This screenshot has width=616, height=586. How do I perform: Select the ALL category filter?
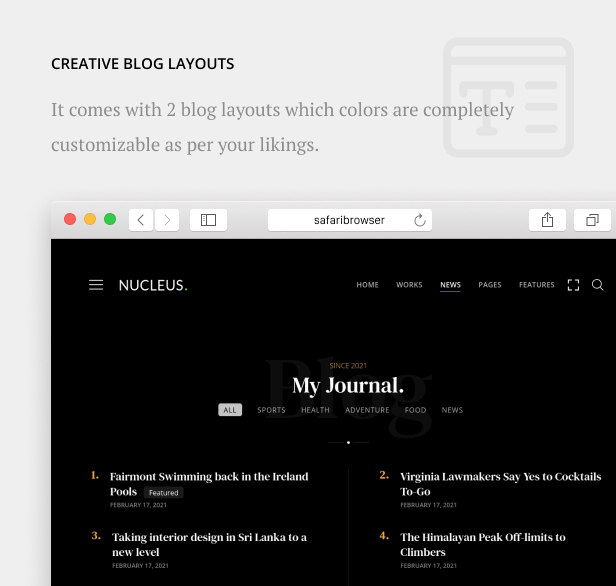click(x=230, y=410)
